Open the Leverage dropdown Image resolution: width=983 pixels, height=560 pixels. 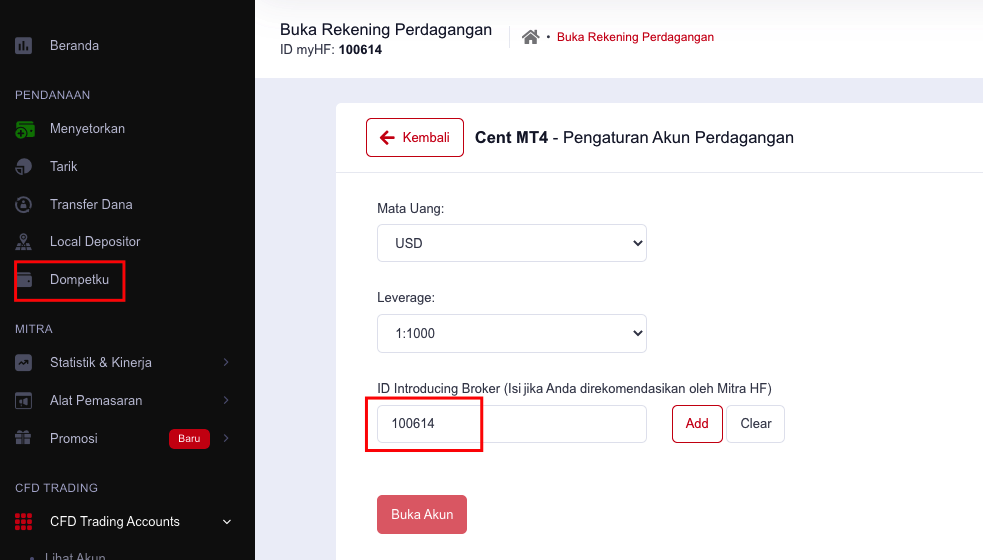click(x=511, y=333)
